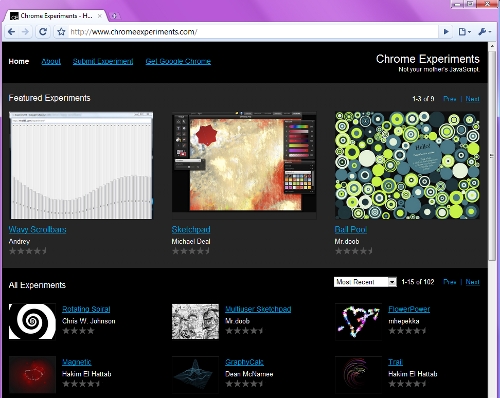
Task: Follow the Get Google Chrome link
Action: click(178, 61)
